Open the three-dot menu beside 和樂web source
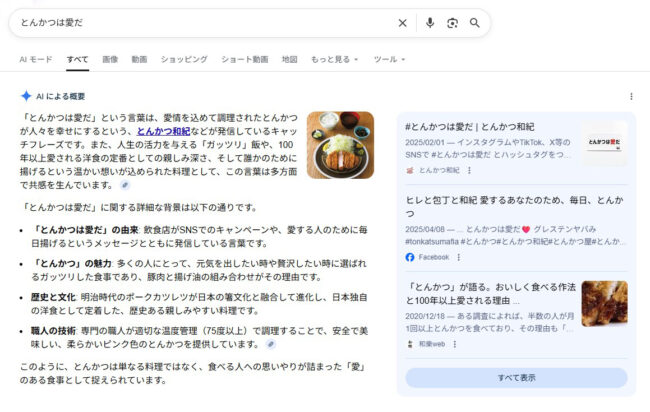 pyautogui.click(x=455, y=344)
